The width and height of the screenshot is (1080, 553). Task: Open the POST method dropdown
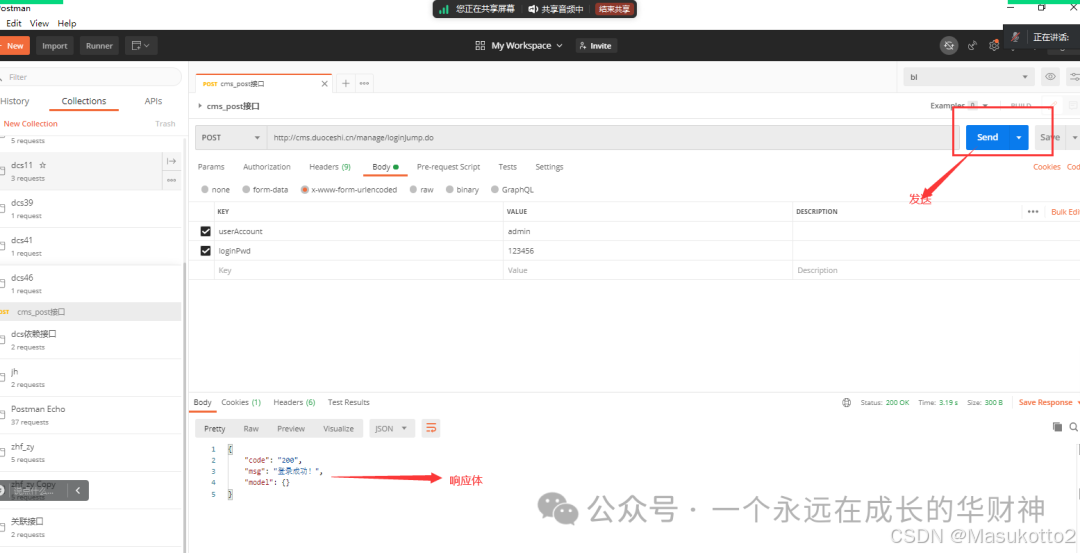click(231, 137)
